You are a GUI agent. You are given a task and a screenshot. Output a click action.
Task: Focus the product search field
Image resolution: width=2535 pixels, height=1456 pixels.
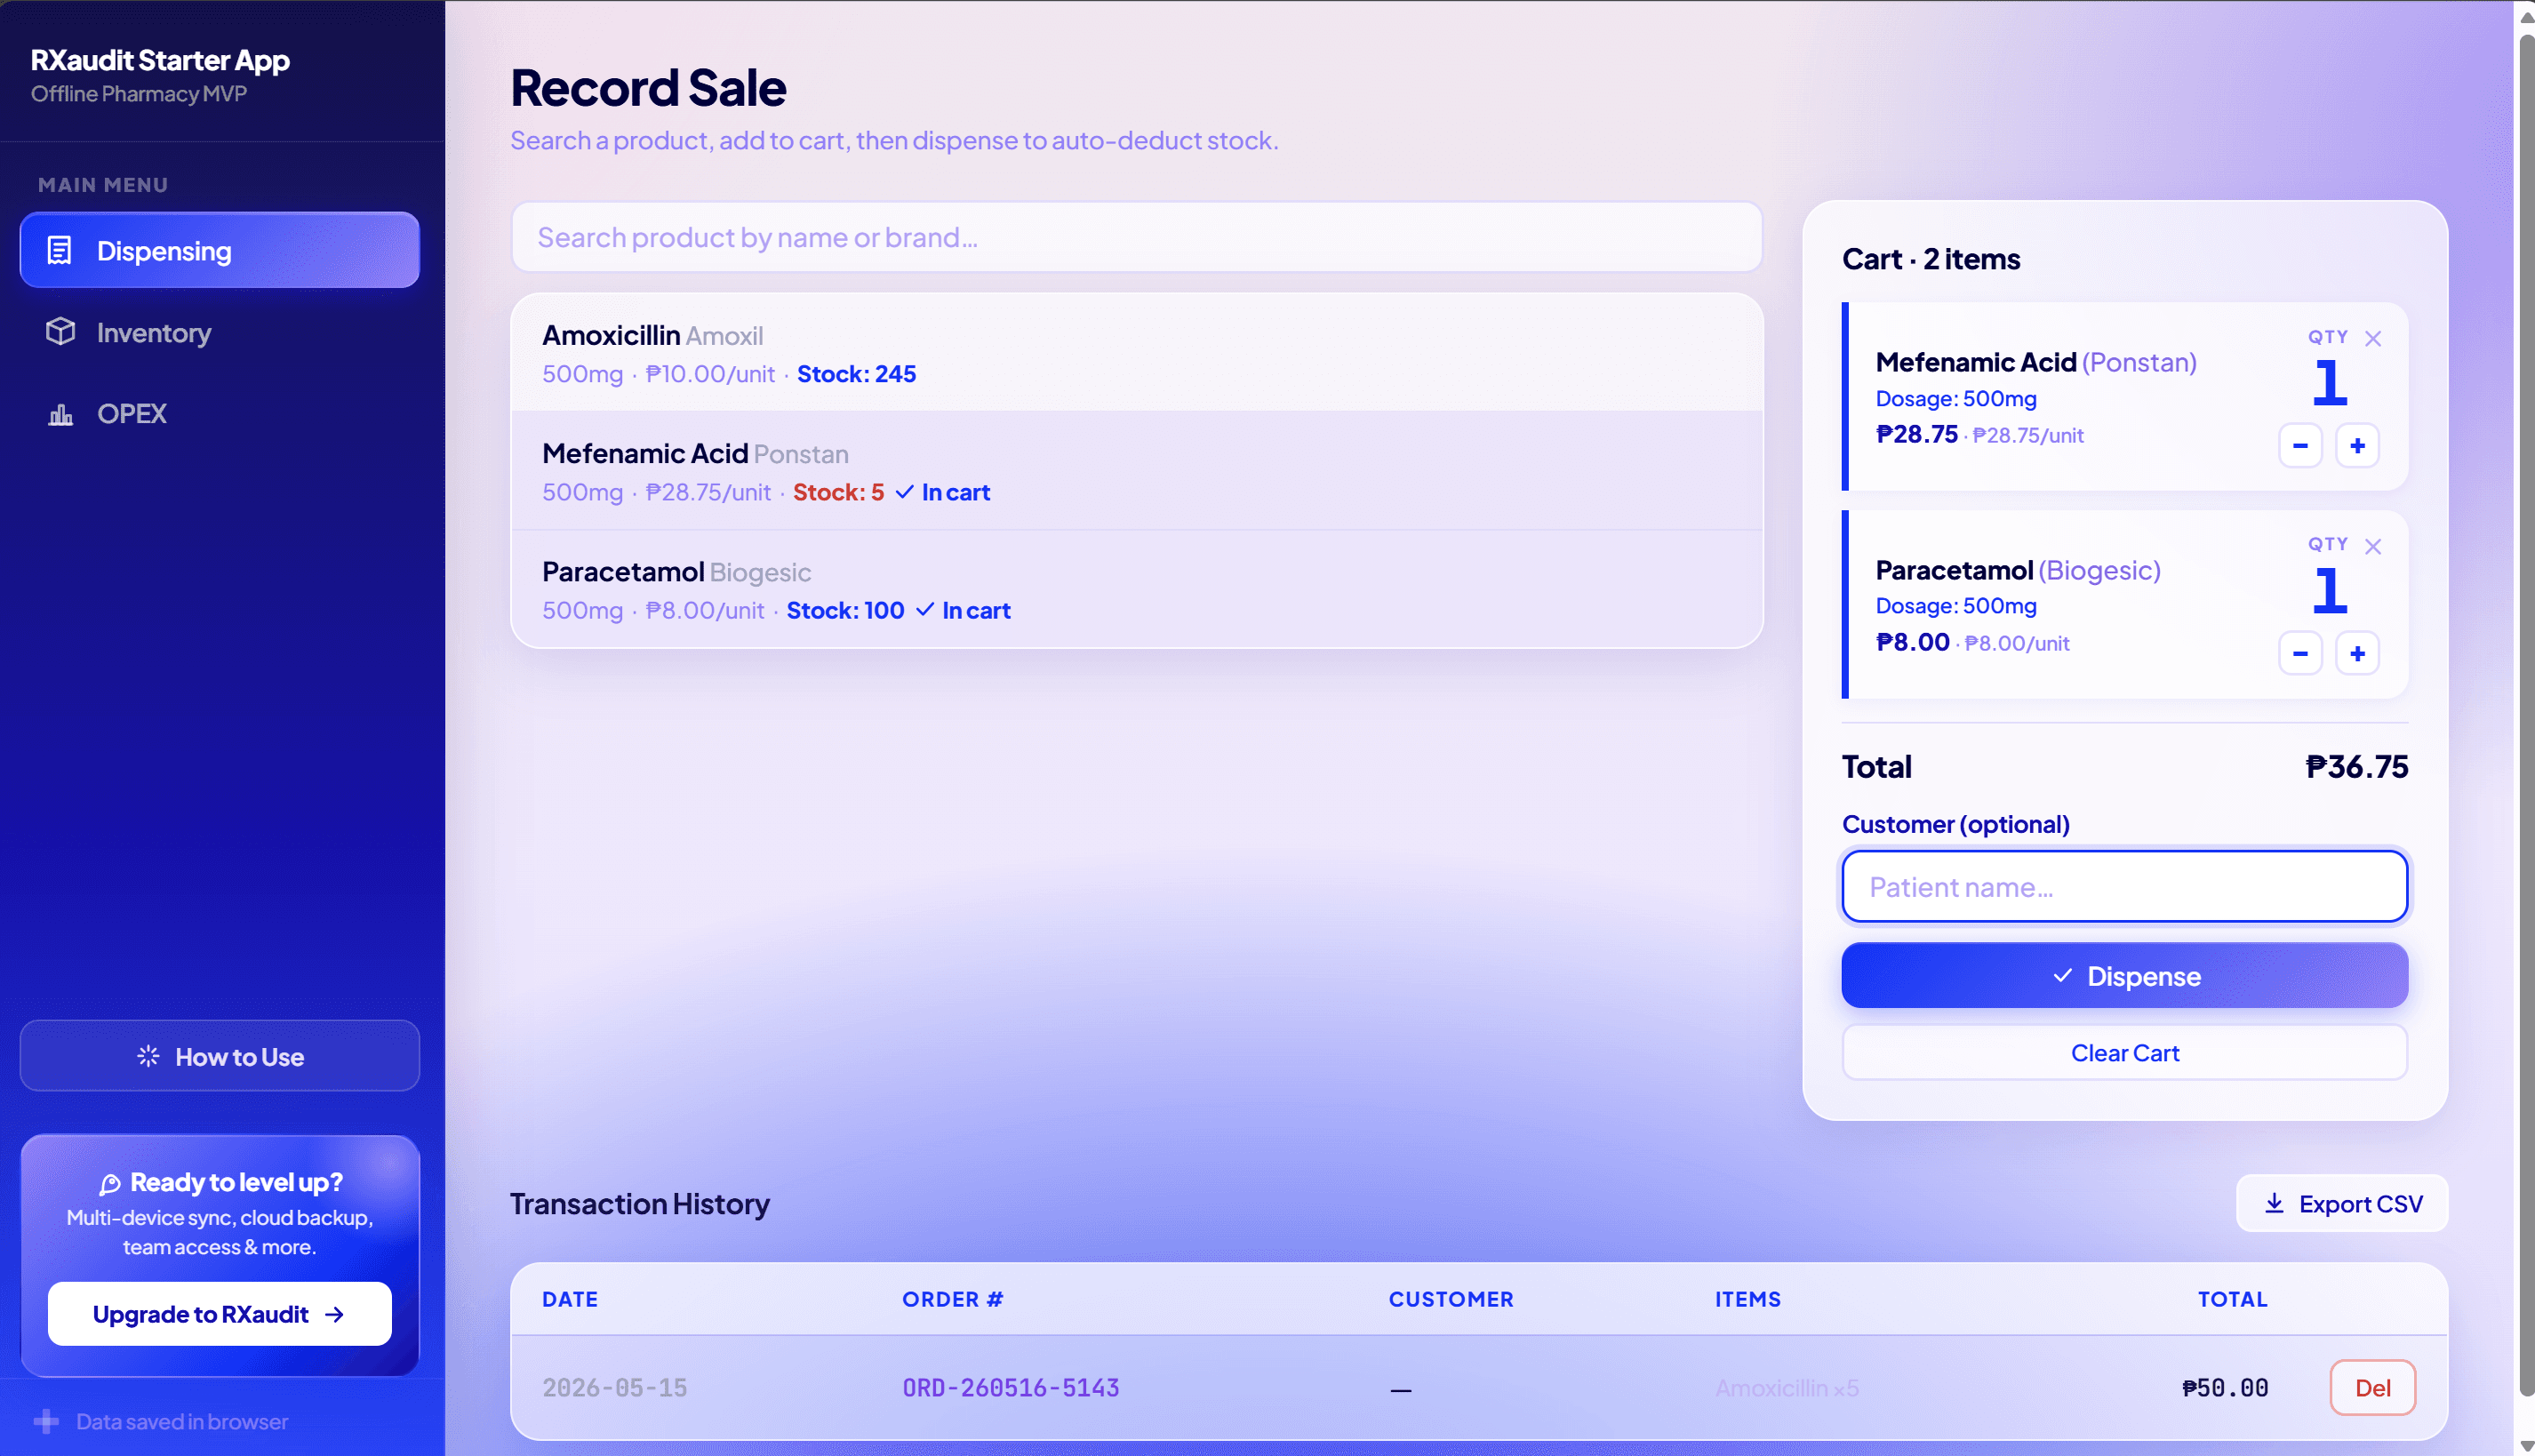[1136, 237]
